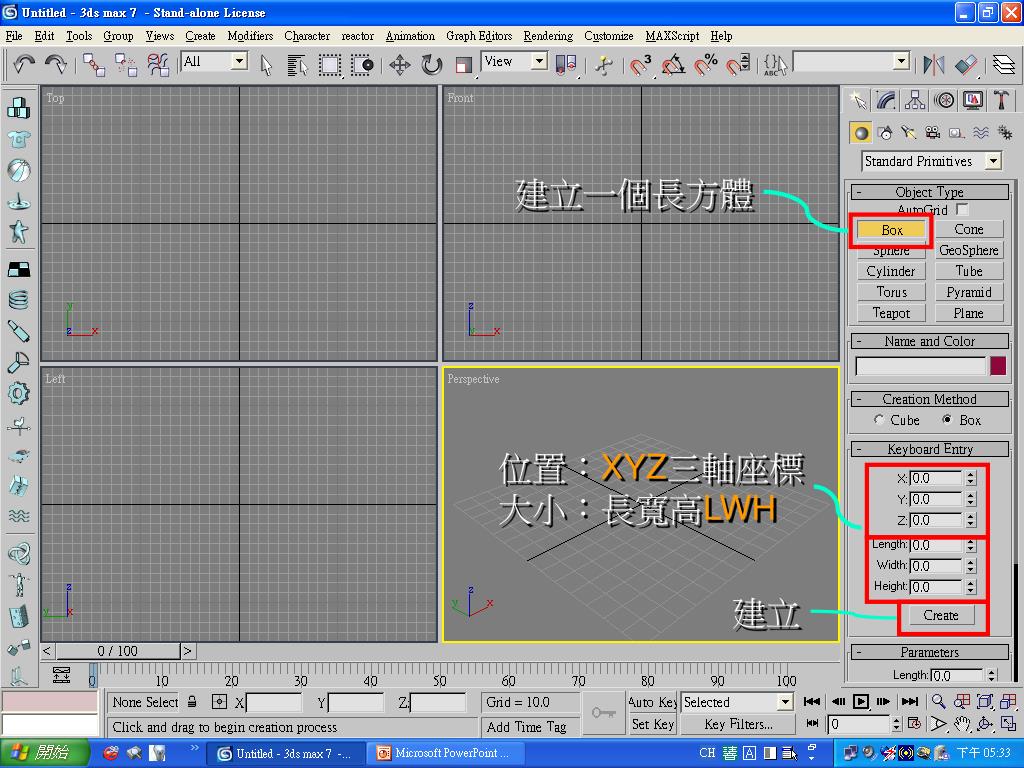The image size is (1024, 768).
Task: Open the named selection sets dropdown
Action: point(902,61)
